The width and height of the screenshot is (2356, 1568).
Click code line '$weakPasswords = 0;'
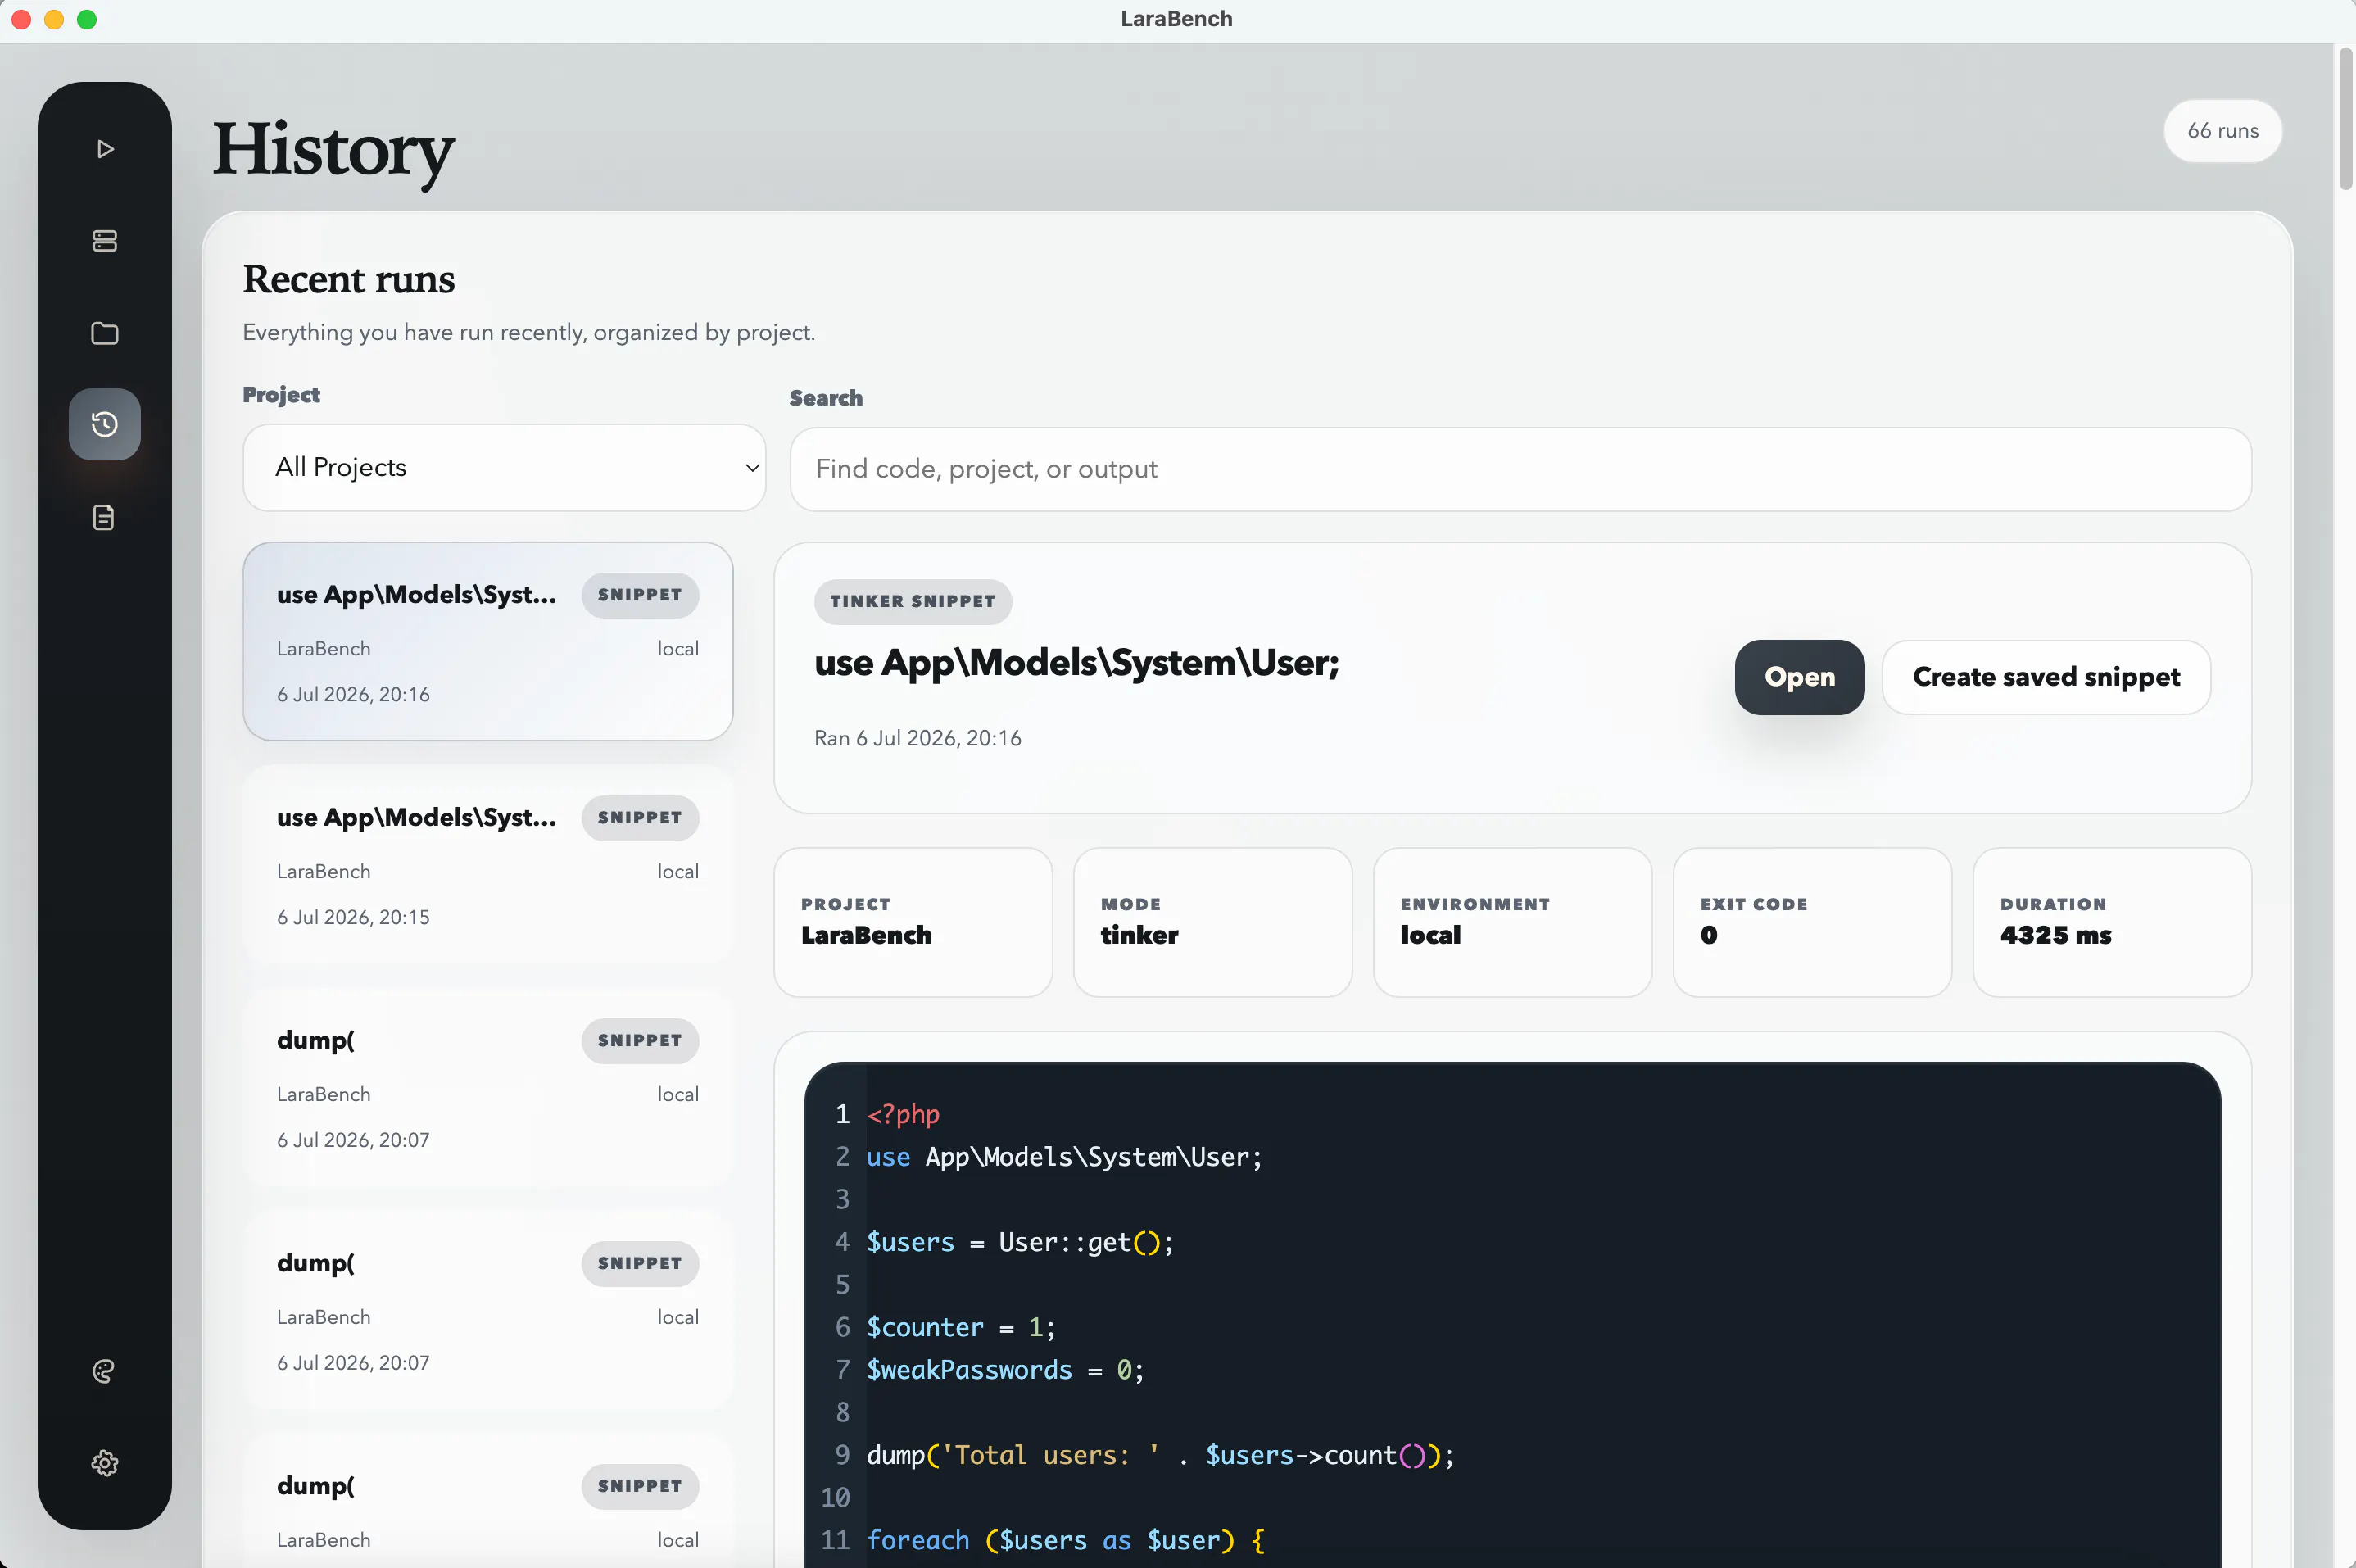click(x=1005, y=1370)
